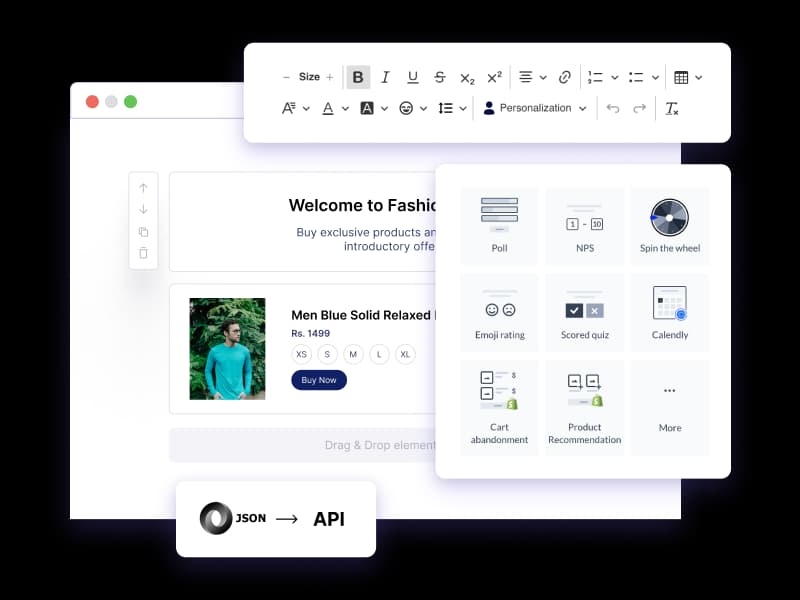Clear text formatting
The height and width of the screenshot is (600, 800).
[672, 108]
